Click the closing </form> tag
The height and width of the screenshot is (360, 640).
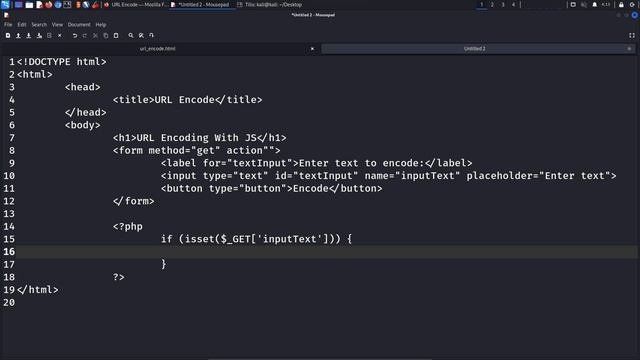click(x=133, y=201)
